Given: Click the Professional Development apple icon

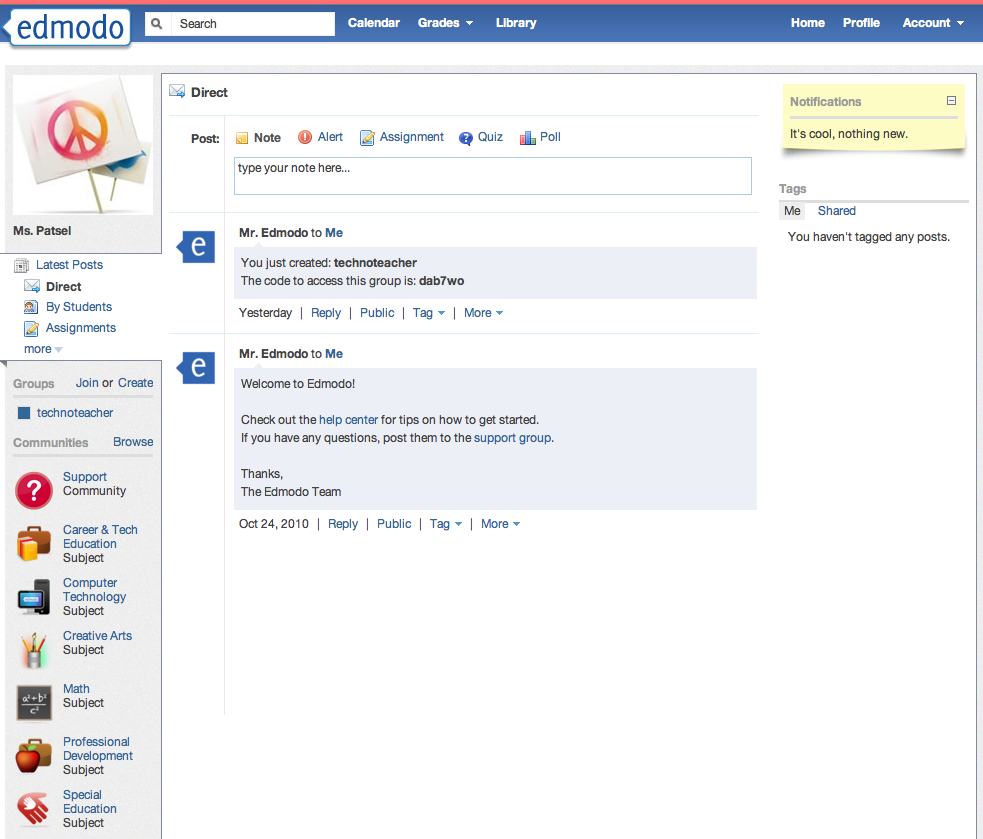Looking at the screenshot, I should point(34,756).
